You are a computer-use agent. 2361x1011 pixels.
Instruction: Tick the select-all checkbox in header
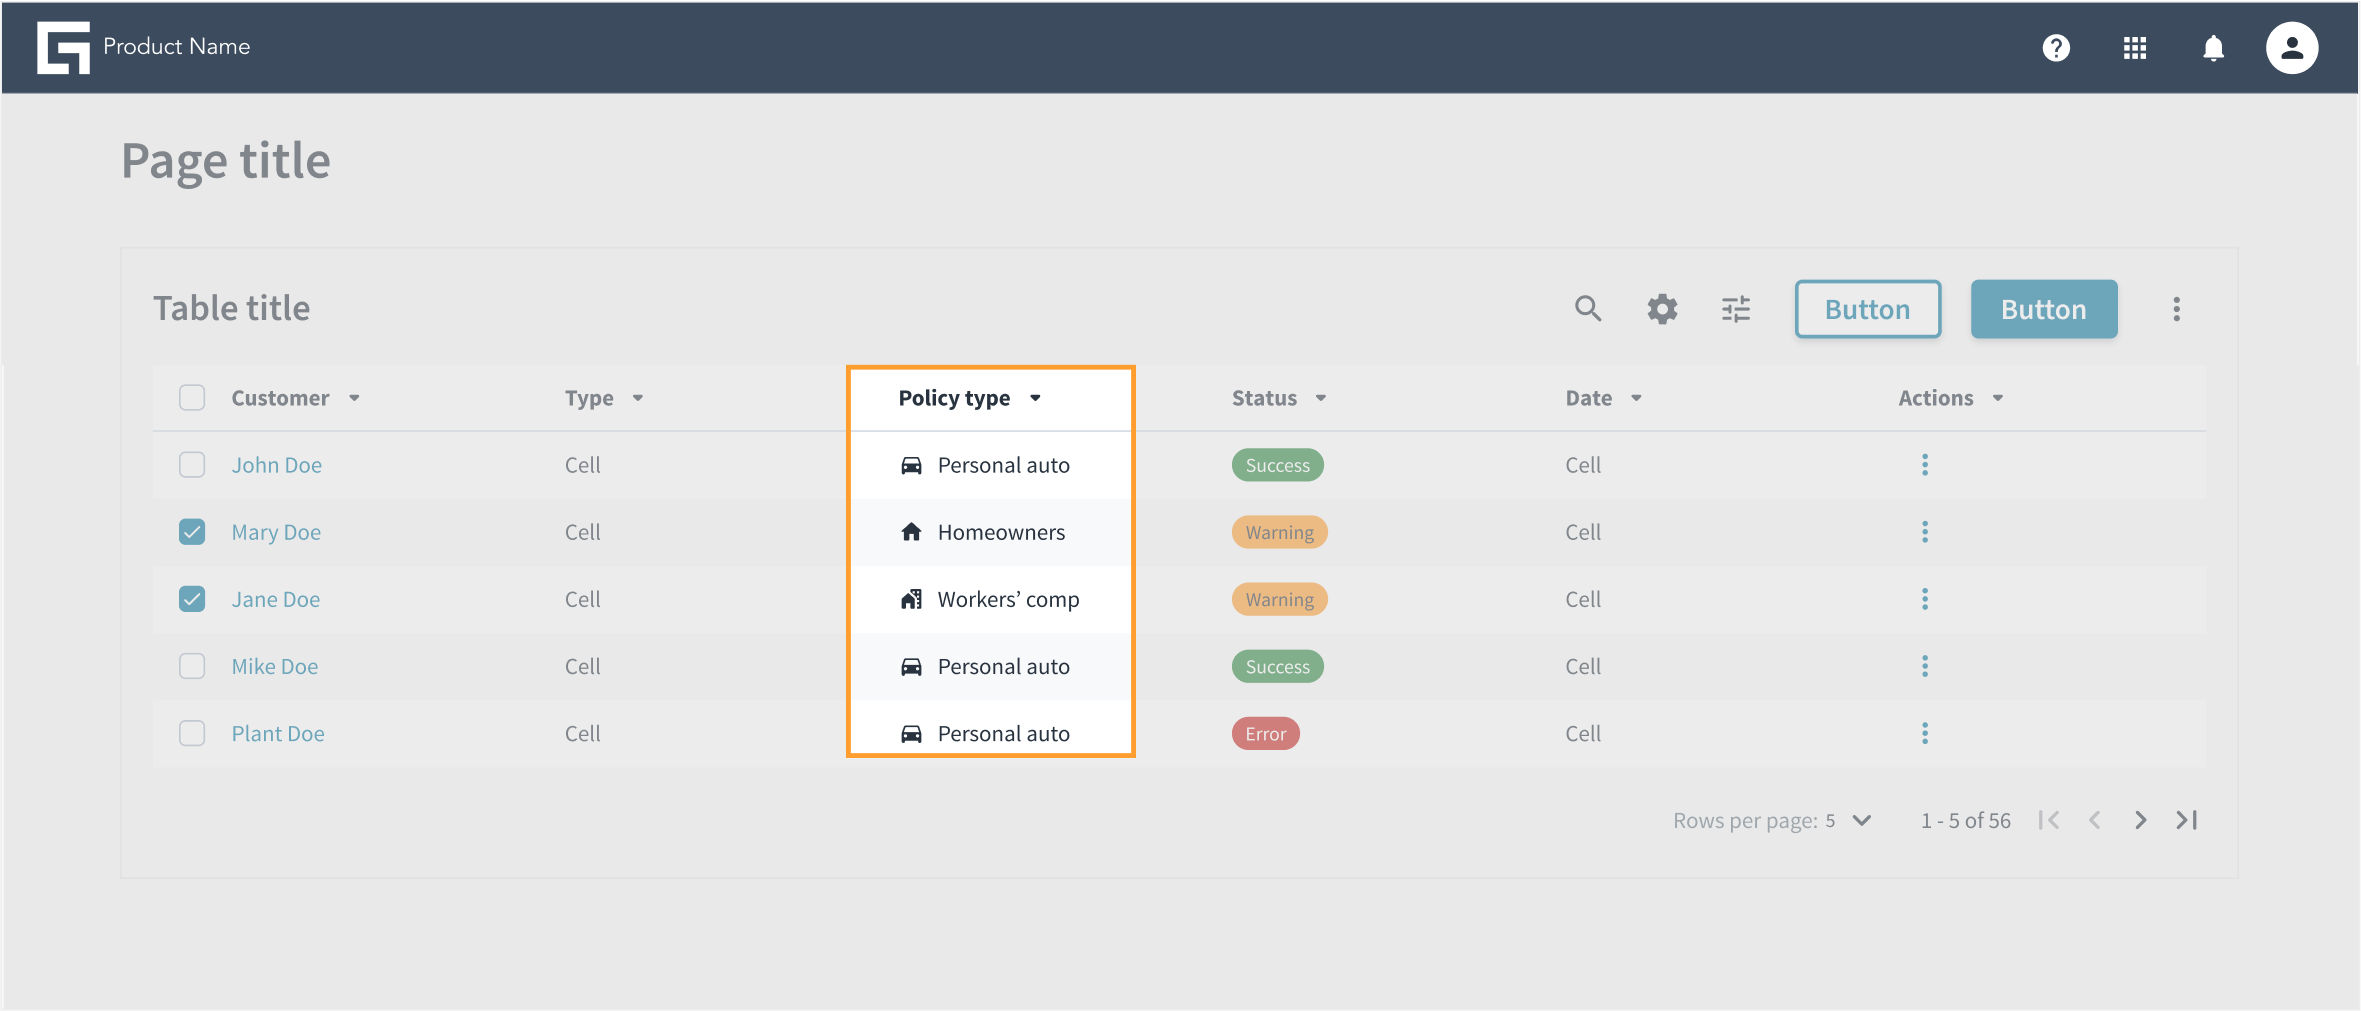pos(192,398)
